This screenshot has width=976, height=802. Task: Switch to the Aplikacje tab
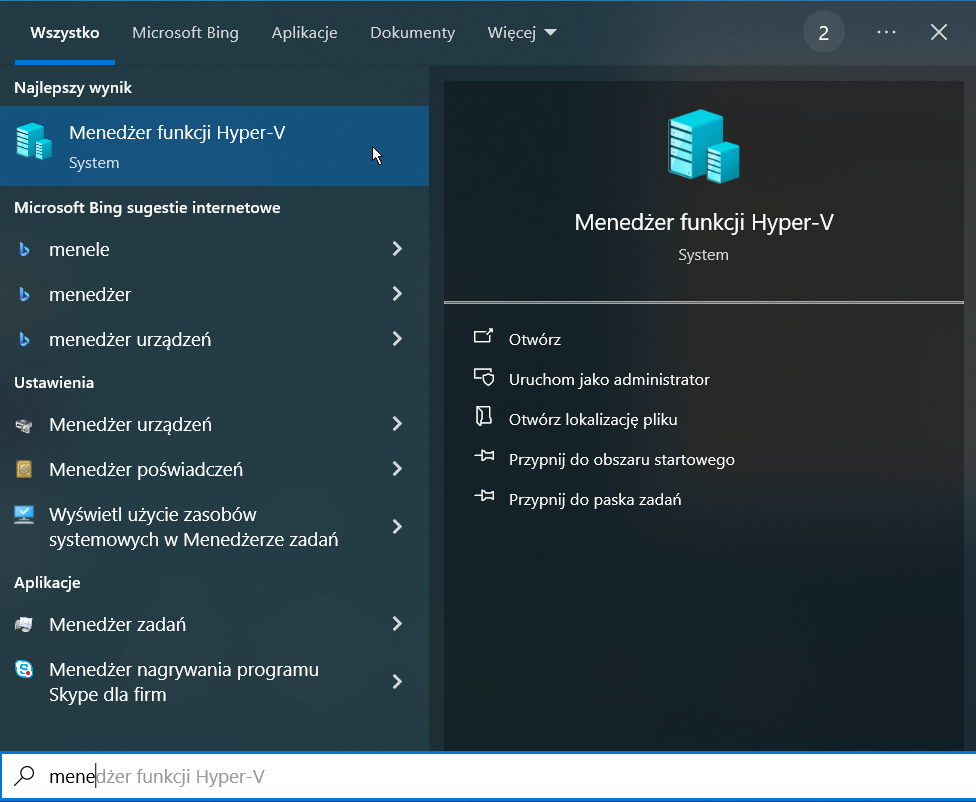pos(304,33)
